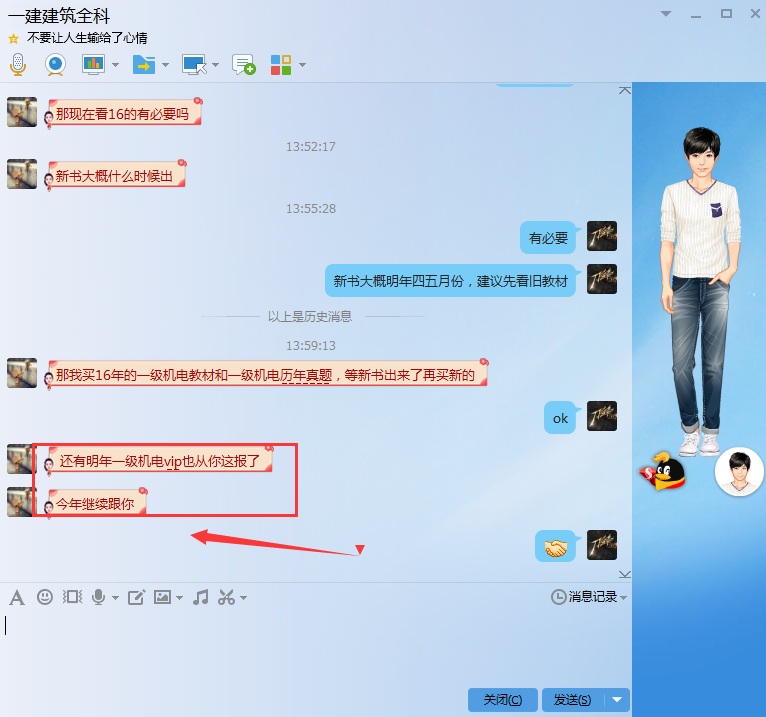
Task: Click message 那我买16年的一级机电教材和一级机电历年真题
Action: click(266, 375)
